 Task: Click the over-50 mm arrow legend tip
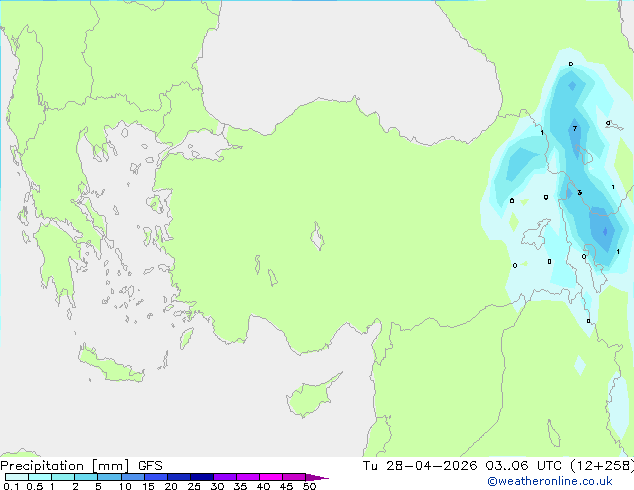point(317,477)
